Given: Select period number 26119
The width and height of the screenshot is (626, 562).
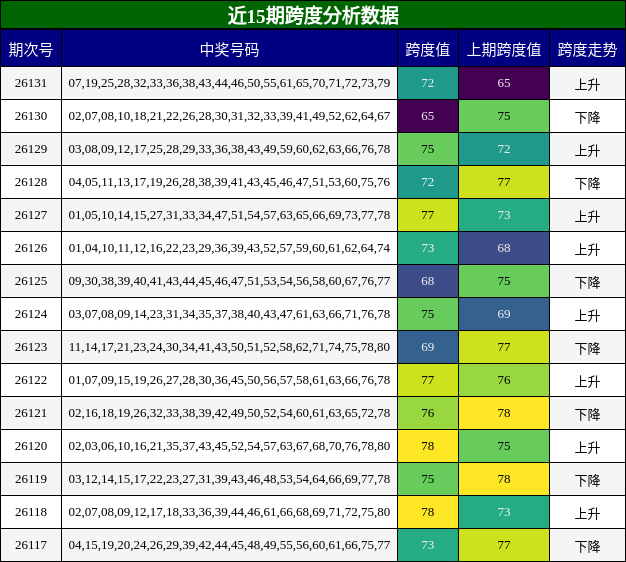Looking at the screenshot, I should pos(31,479).
